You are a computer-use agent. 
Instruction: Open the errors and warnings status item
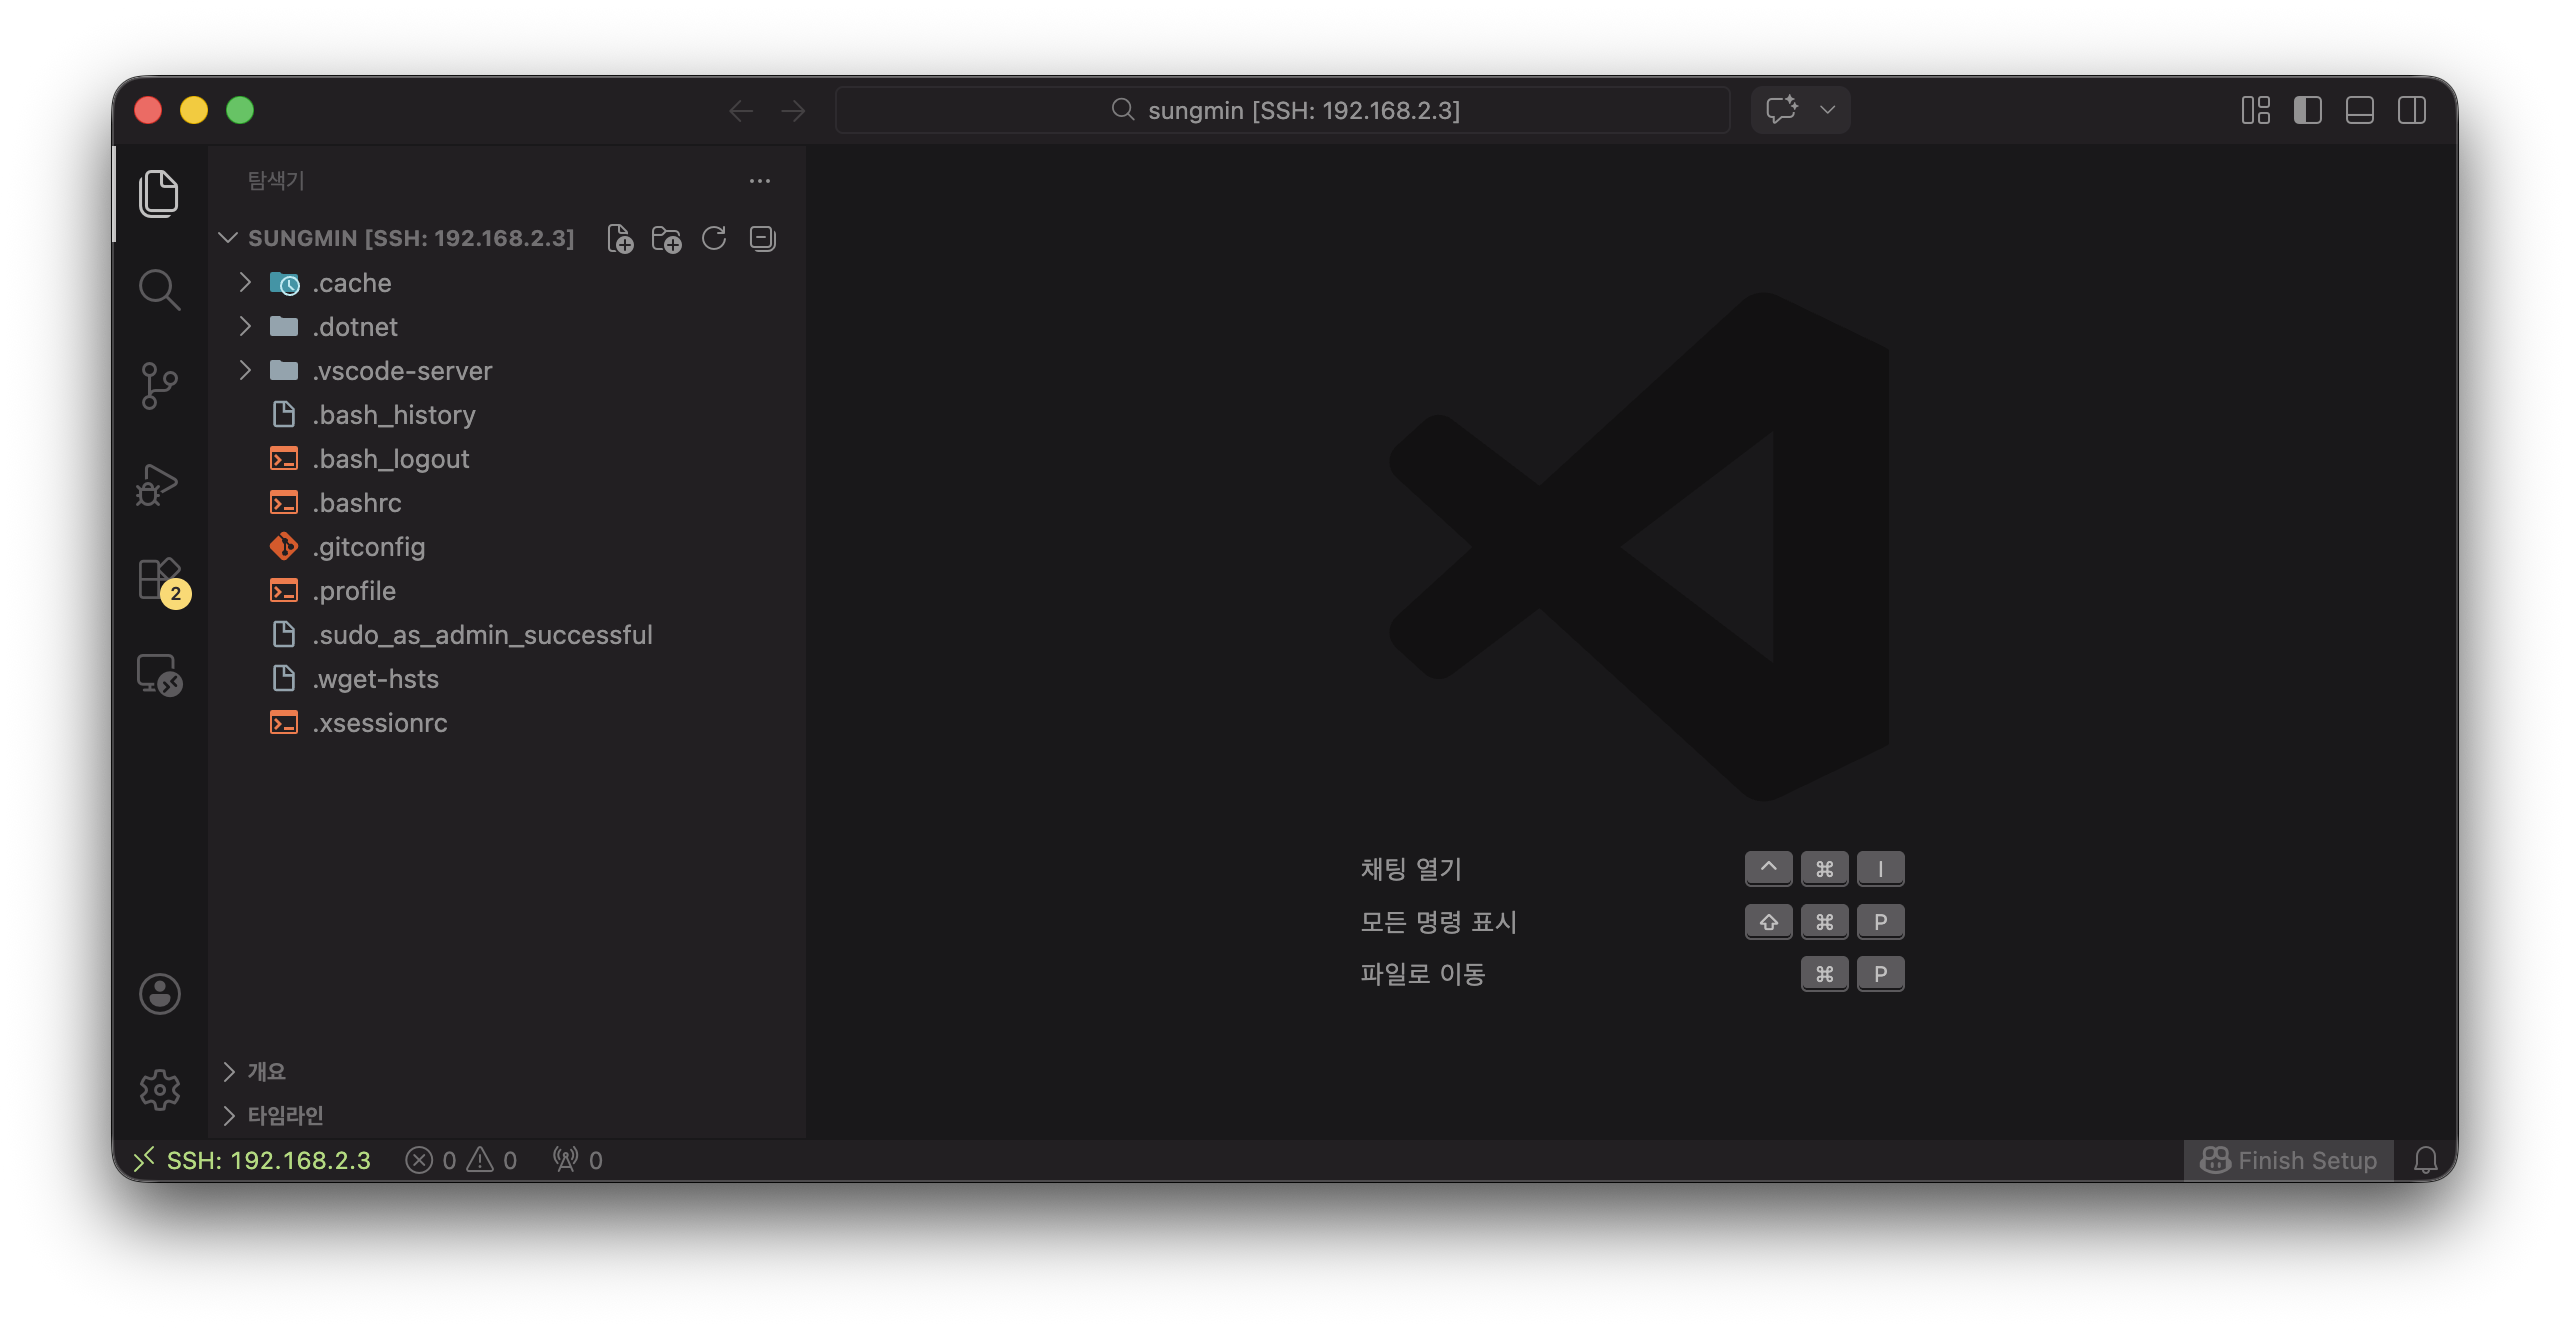tap(461, 1160)
